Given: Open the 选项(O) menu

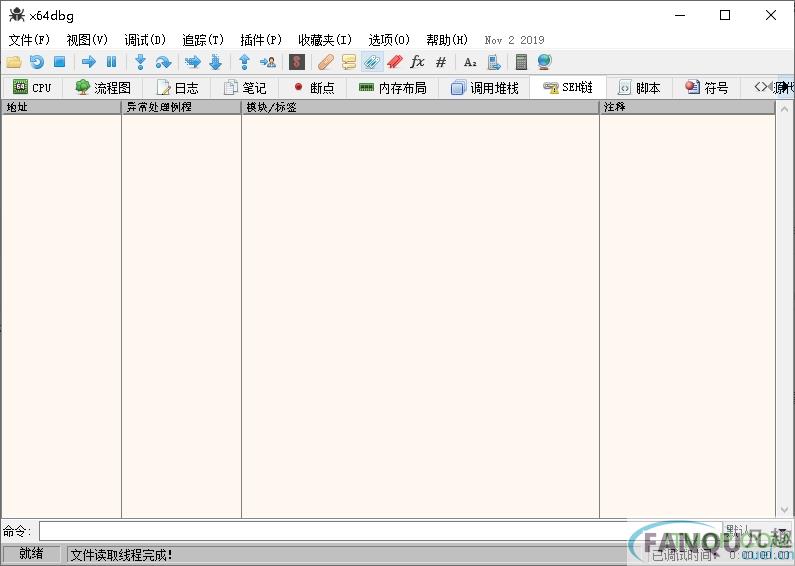Looking at the screenshot, I should pyautogui.click(x=388, y=40).
